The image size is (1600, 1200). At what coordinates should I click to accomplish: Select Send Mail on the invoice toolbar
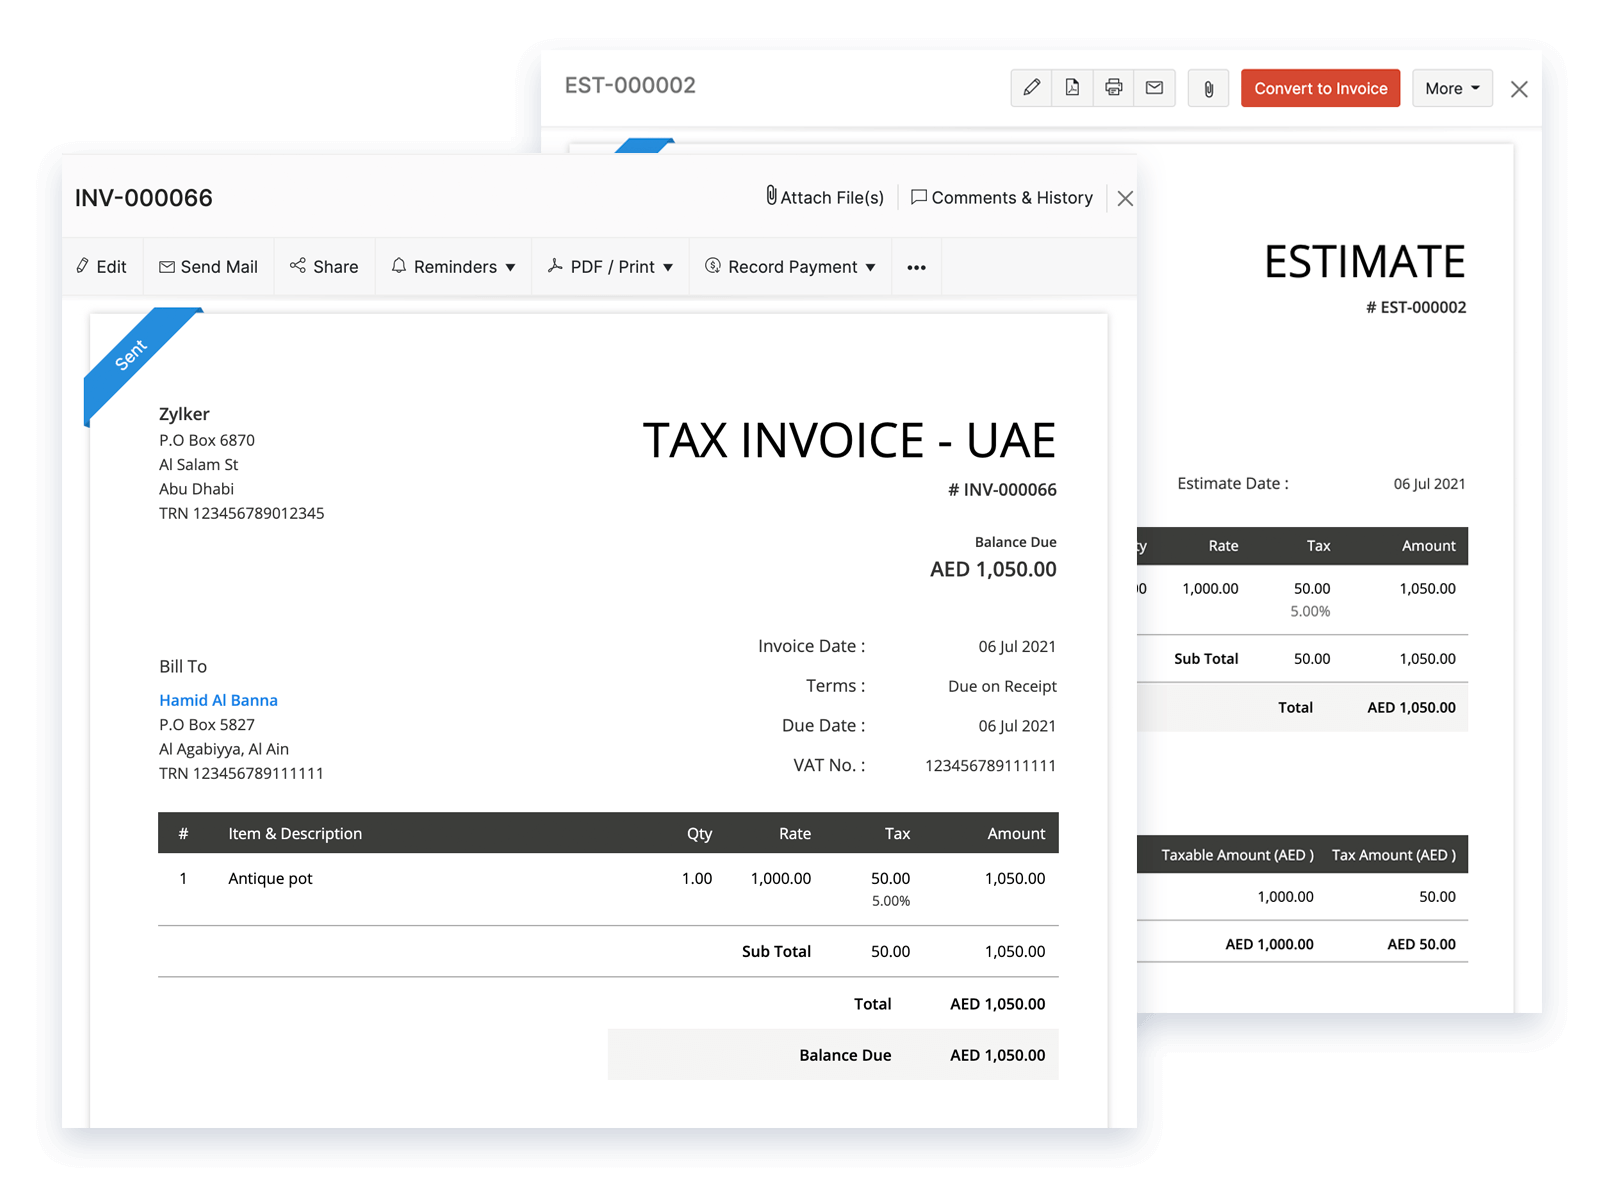[208, 266]
